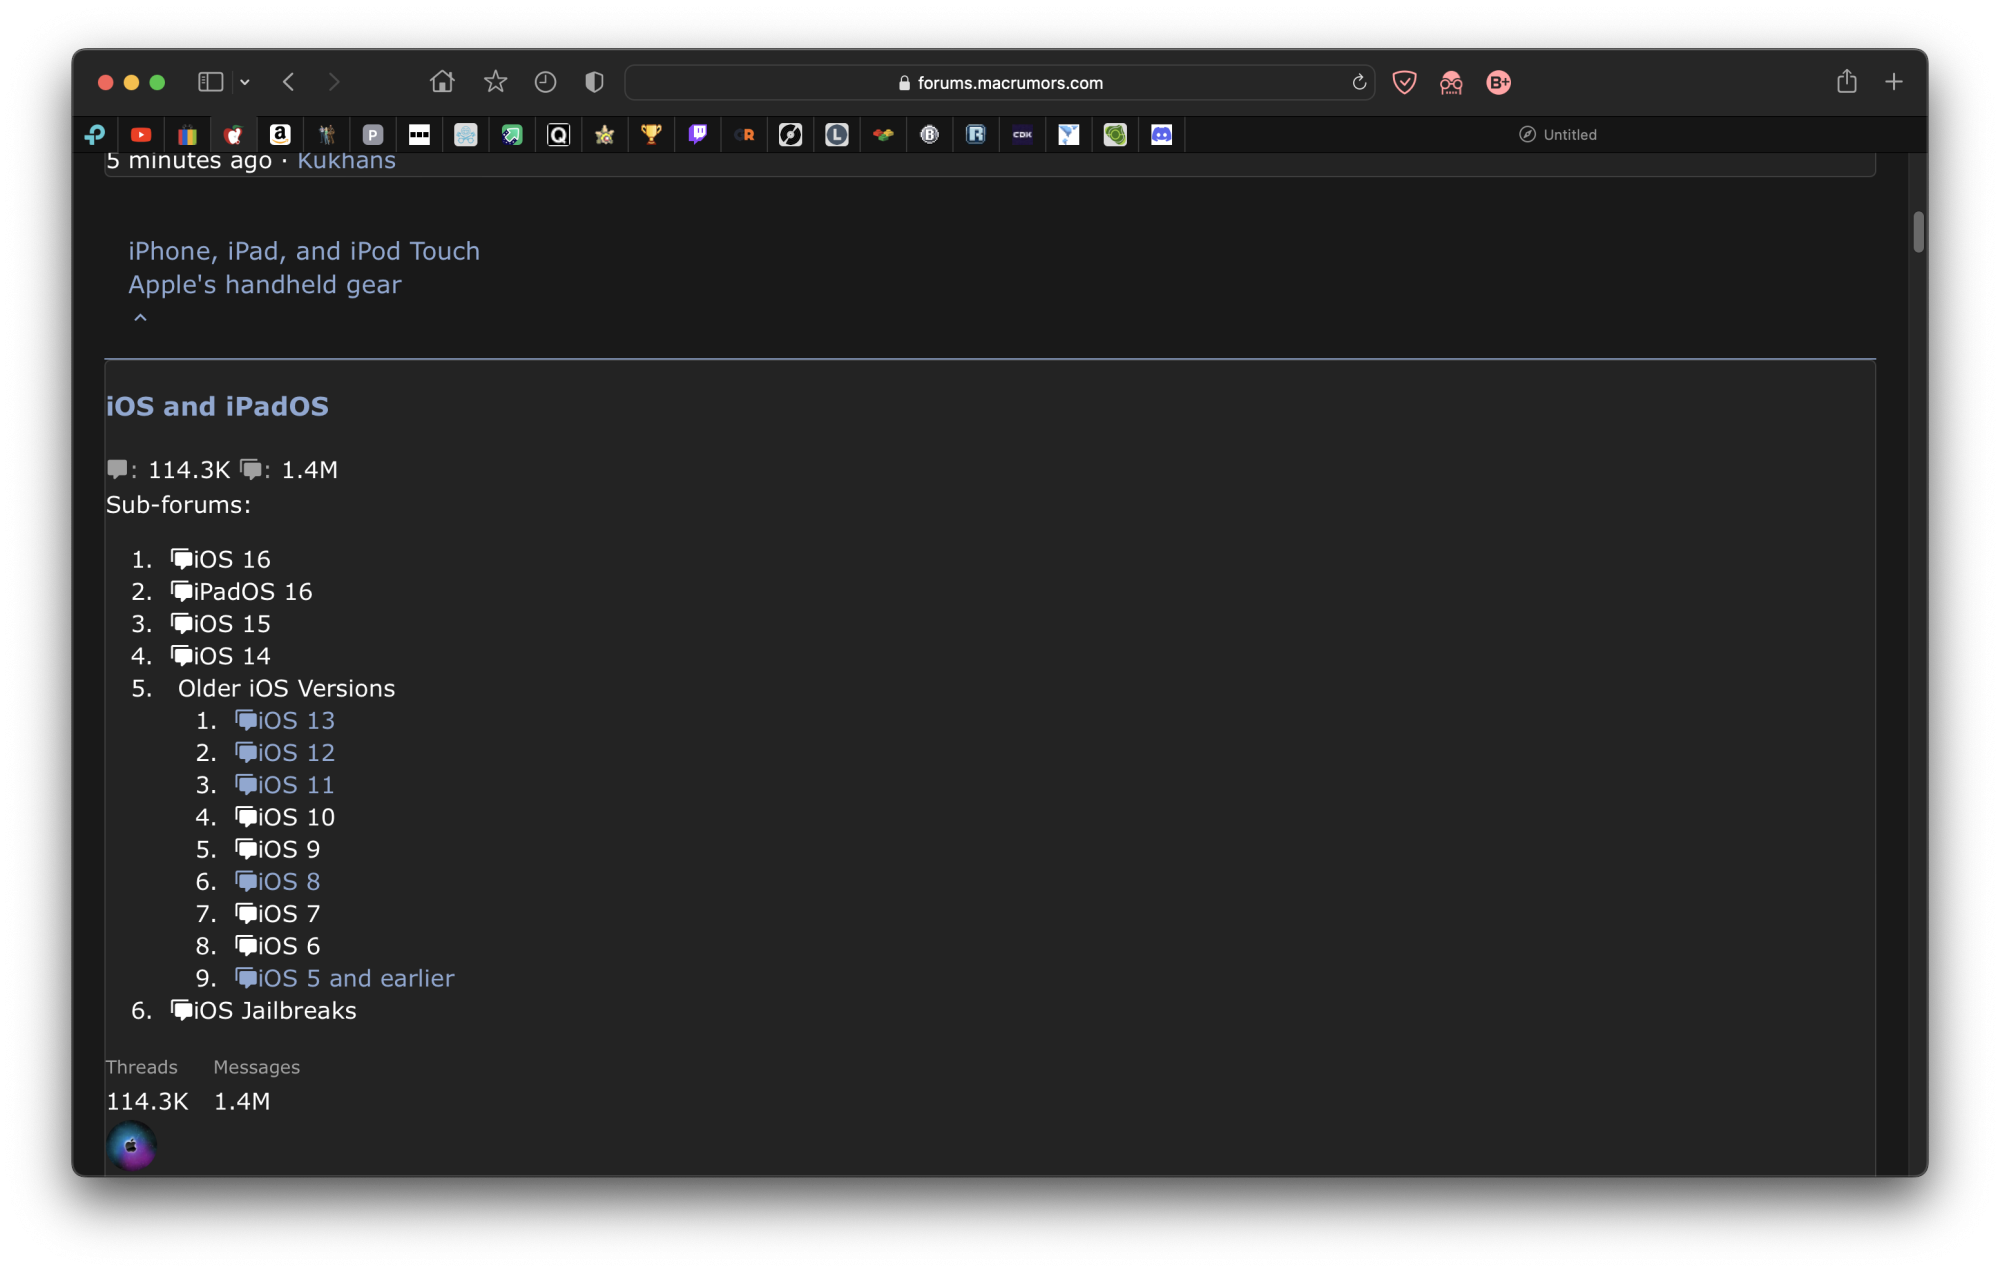Open the Discord pinned tab
This screenshot has width=2000, height=1272.
pyautogui.click(x=1161, y=135)
